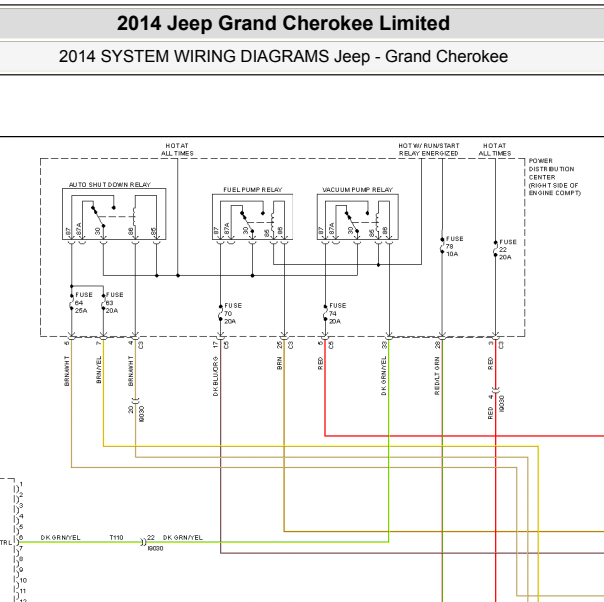Click terminal "87A" of the Fuel Pump Relay
604x602 pixels.
pos(227,229)
